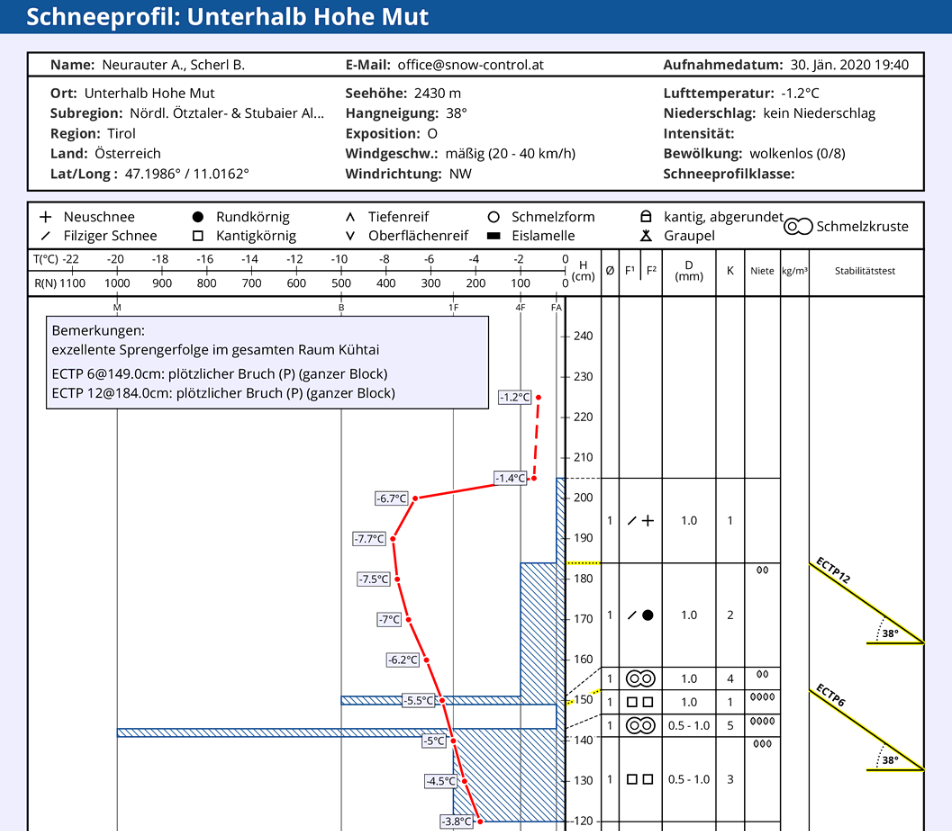Click the hardness marker M on the scale
This screenshot has height=831, width=952.
pos(117,308)
